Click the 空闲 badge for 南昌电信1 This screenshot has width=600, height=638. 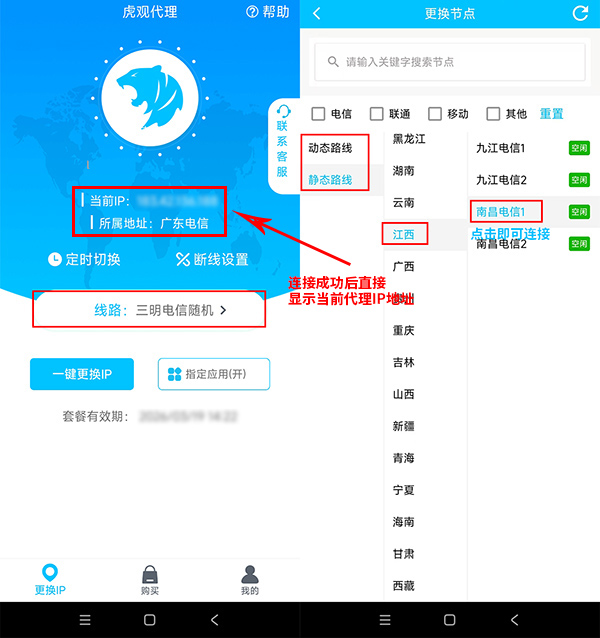[579, 212]
